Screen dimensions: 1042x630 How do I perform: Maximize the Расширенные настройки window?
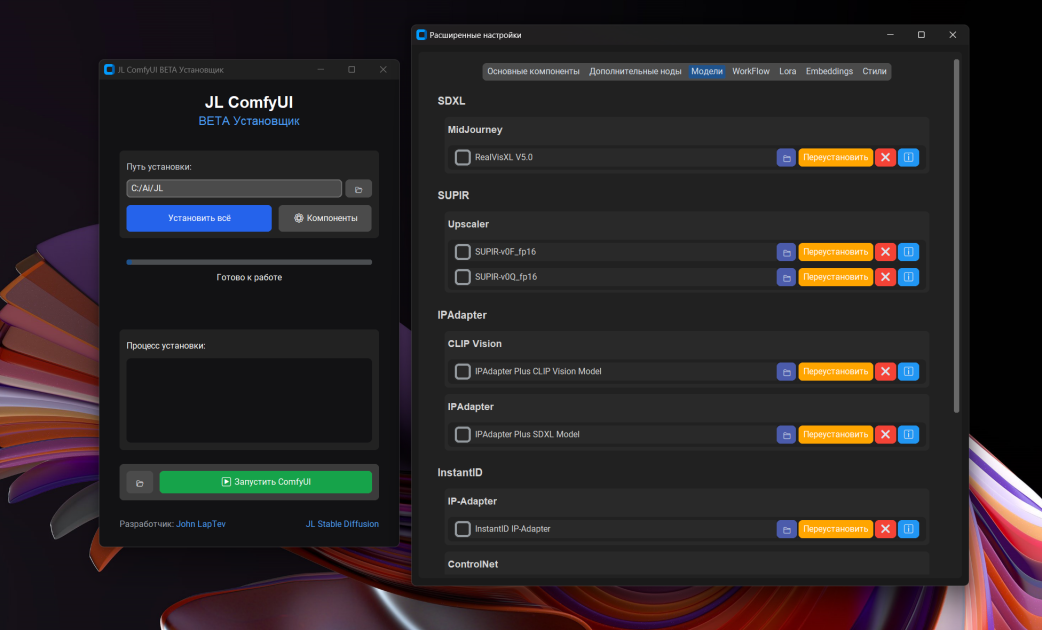pyautogui.click(x=921, y=35)
